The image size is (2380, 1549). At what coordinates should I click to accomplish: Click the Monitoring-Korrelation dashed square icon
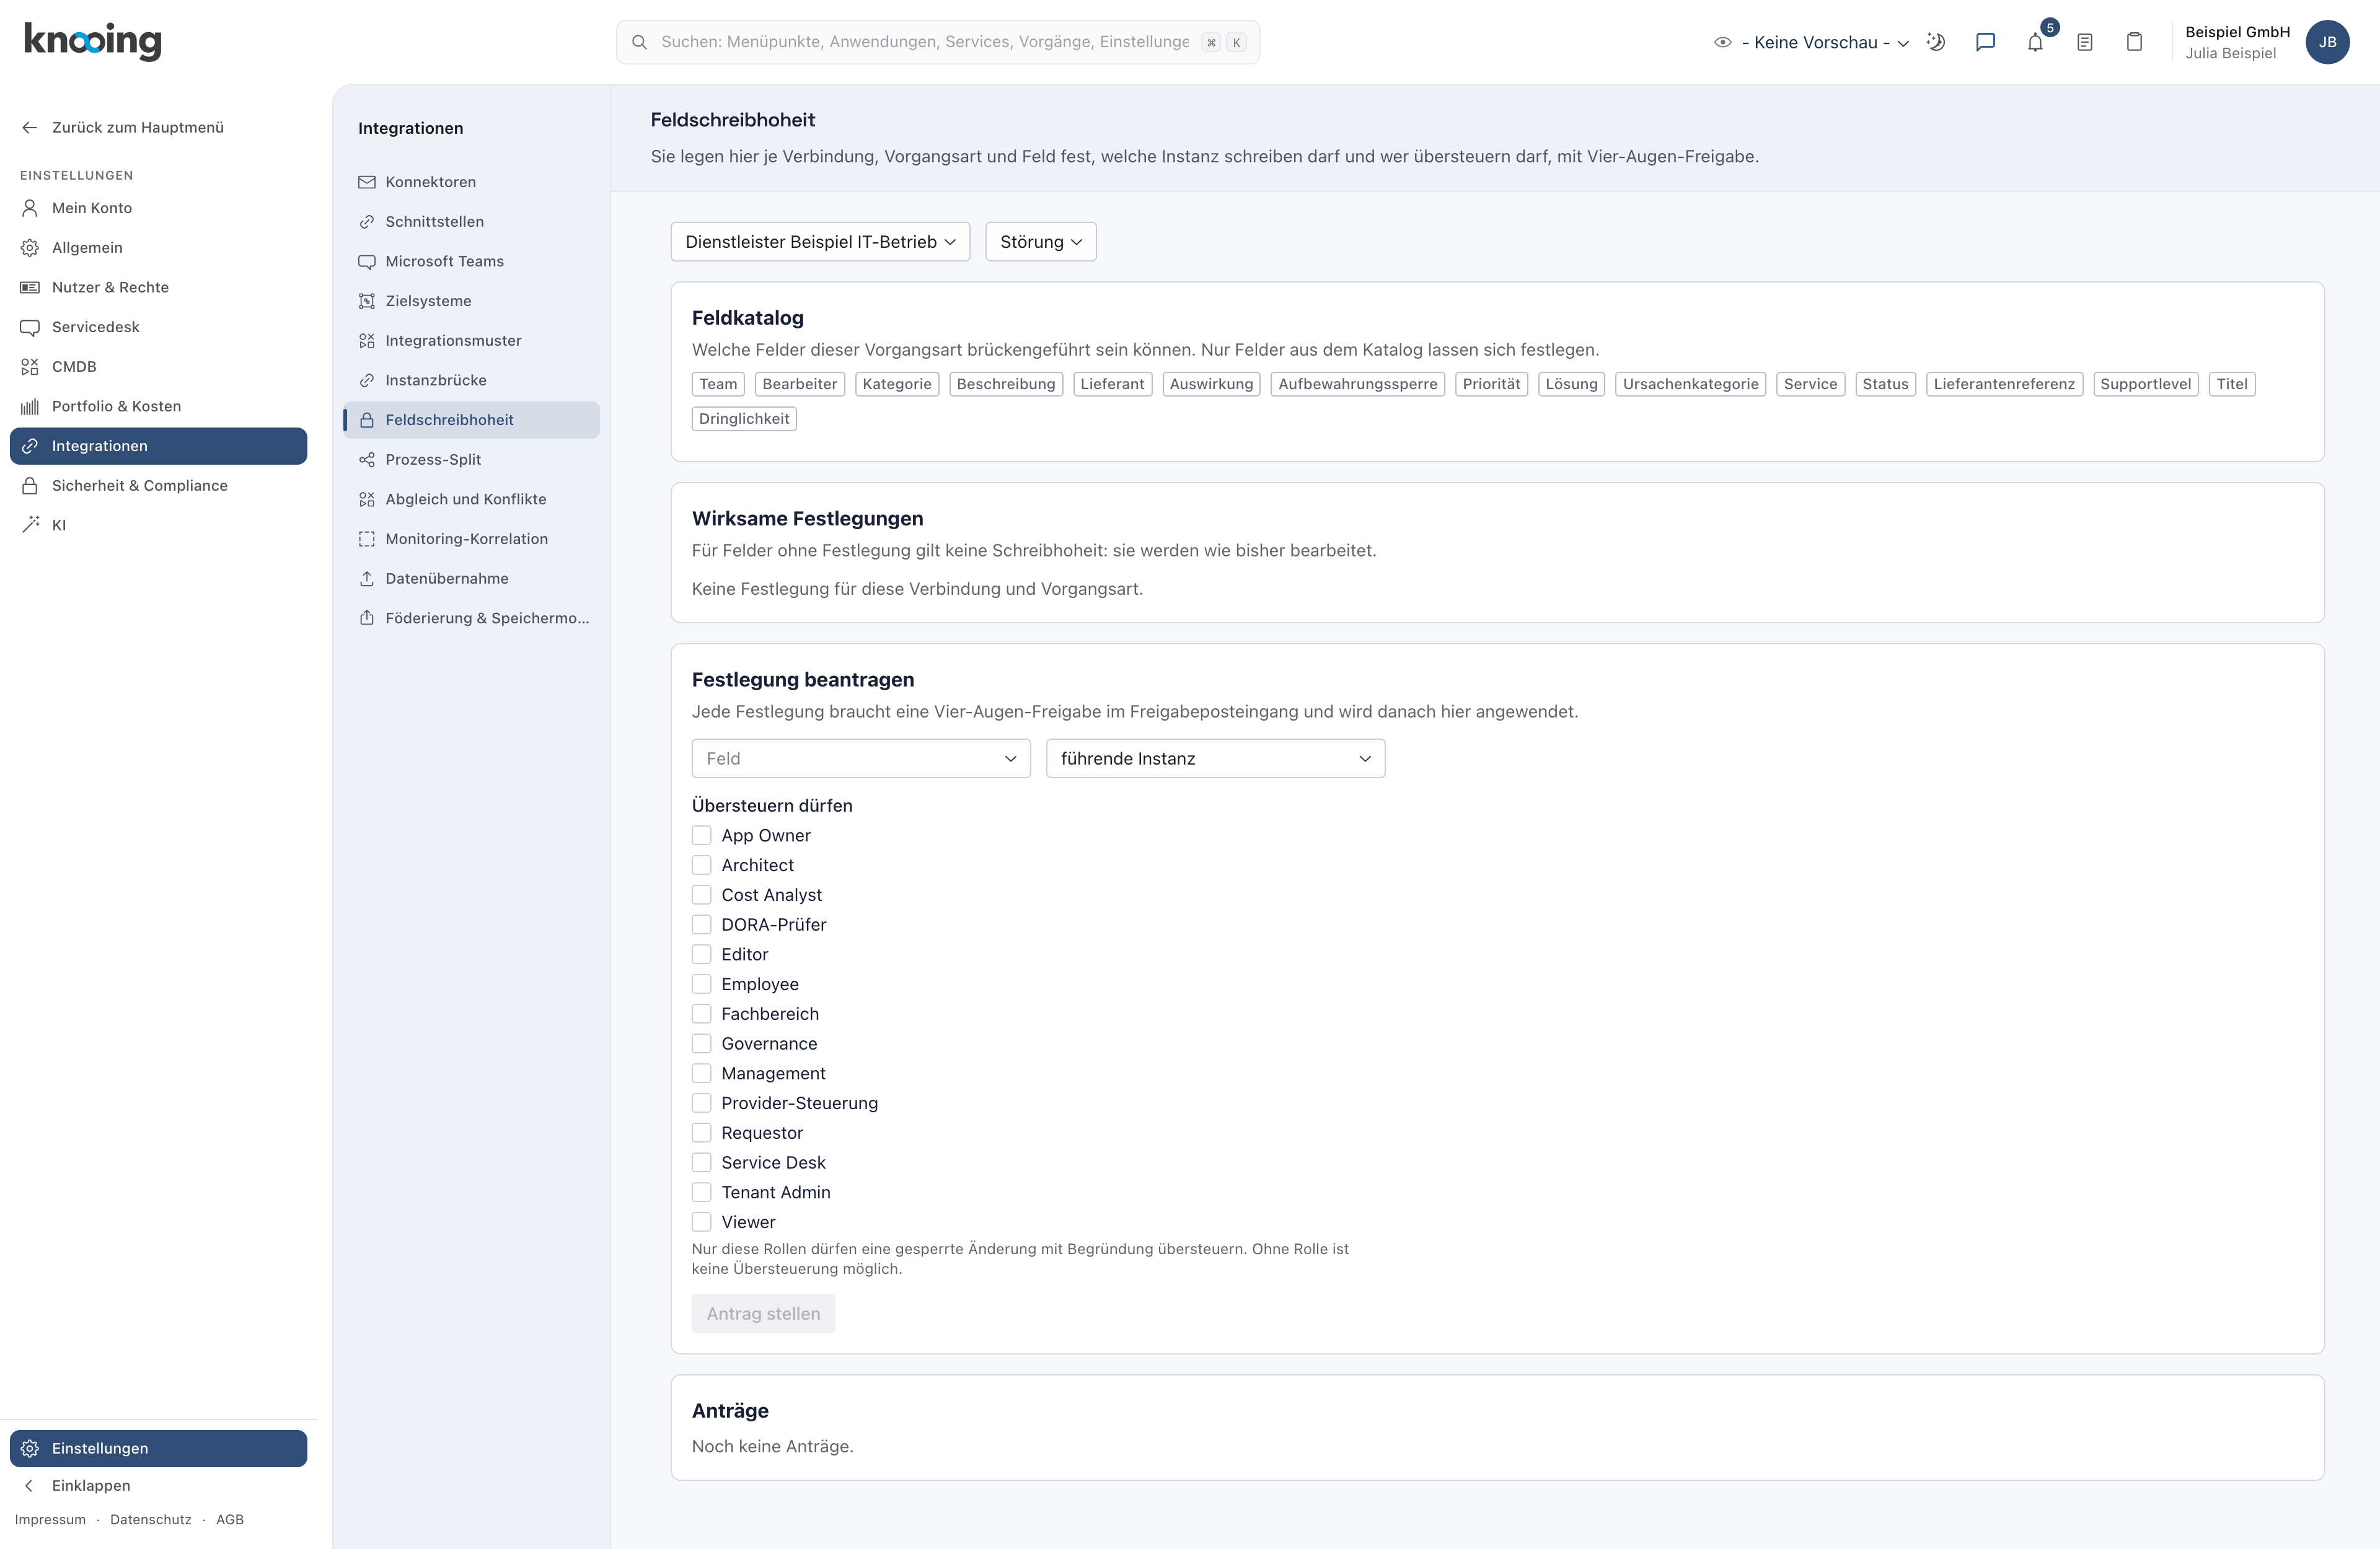367,539
